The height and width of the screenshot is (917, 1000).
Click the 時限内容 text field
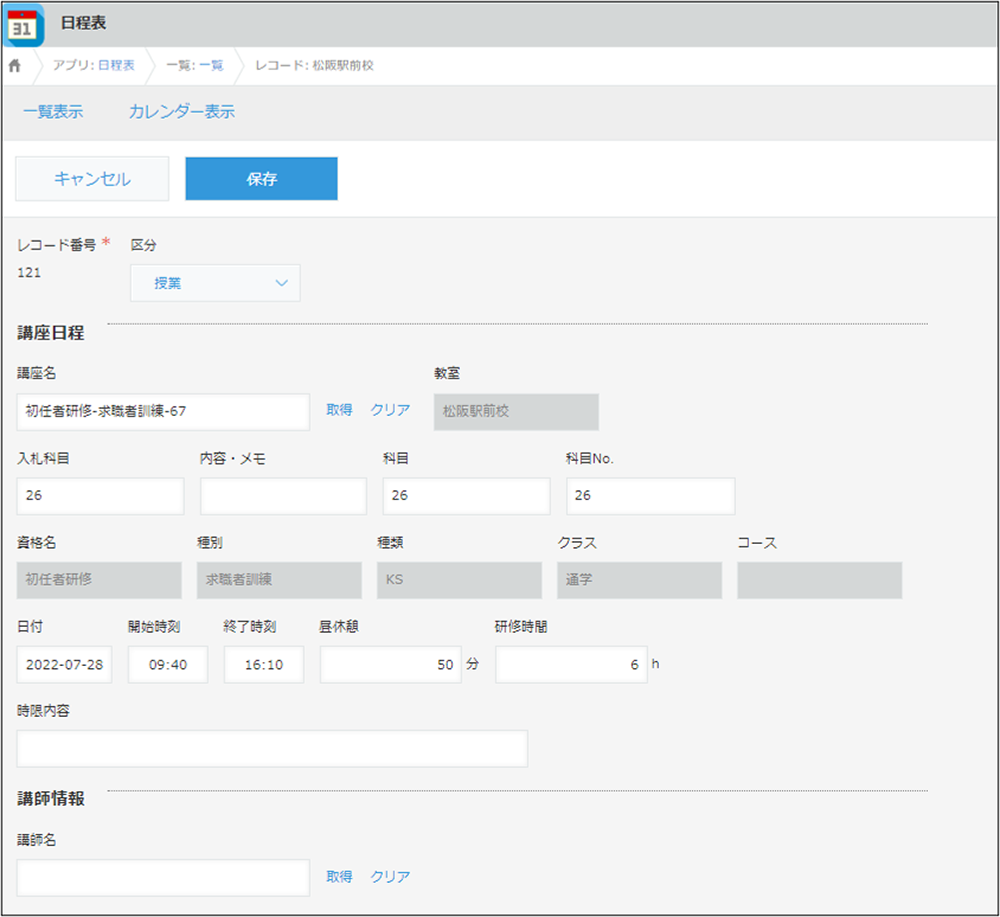272,748
